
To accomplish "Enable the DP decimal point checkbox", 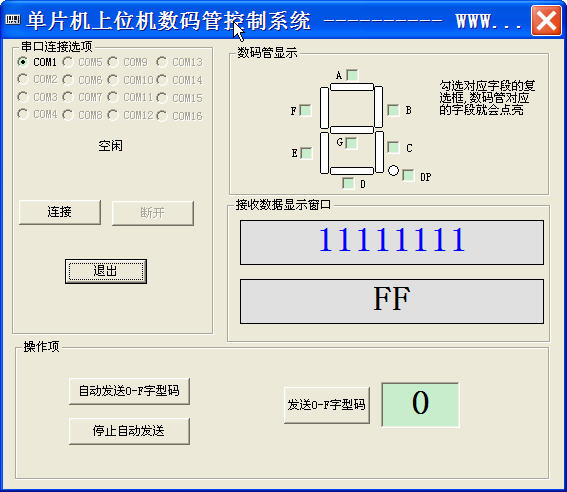I will click(408, 175).
